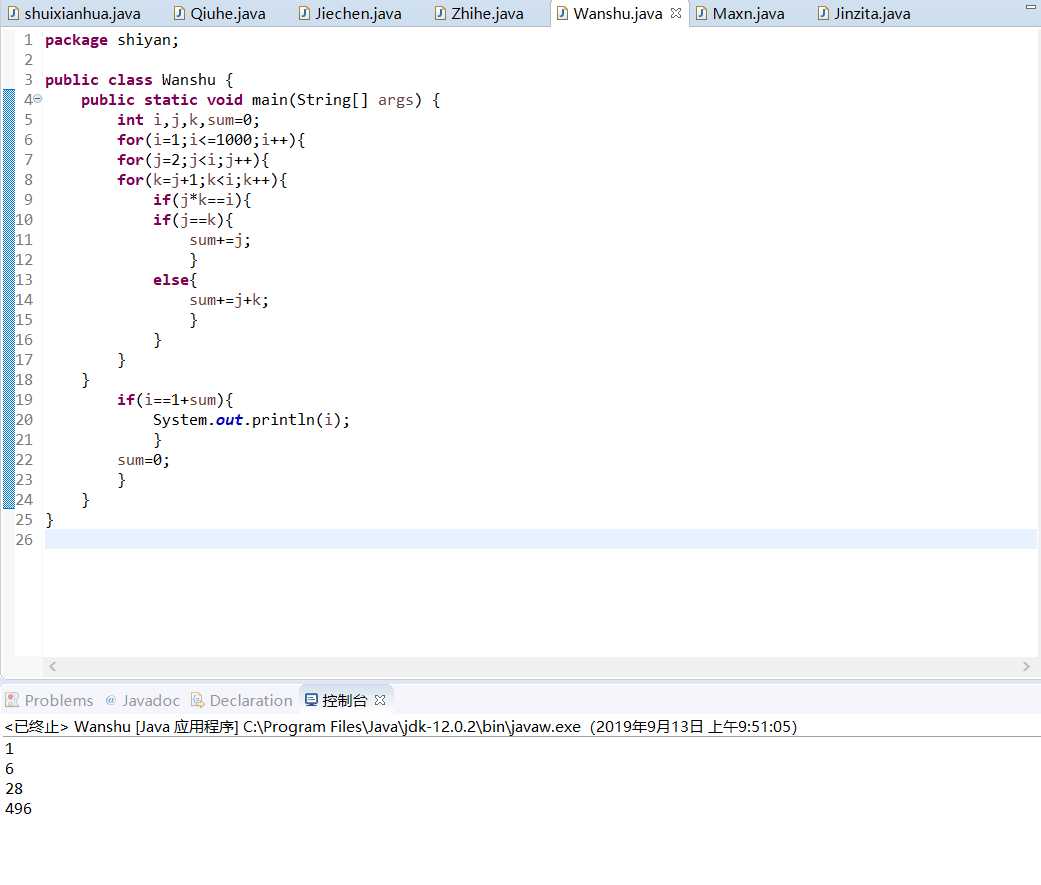Click 'System.out.println(i);' statement
The height and width of the screenshot is (885, 1041).
[x=251, y=420]
